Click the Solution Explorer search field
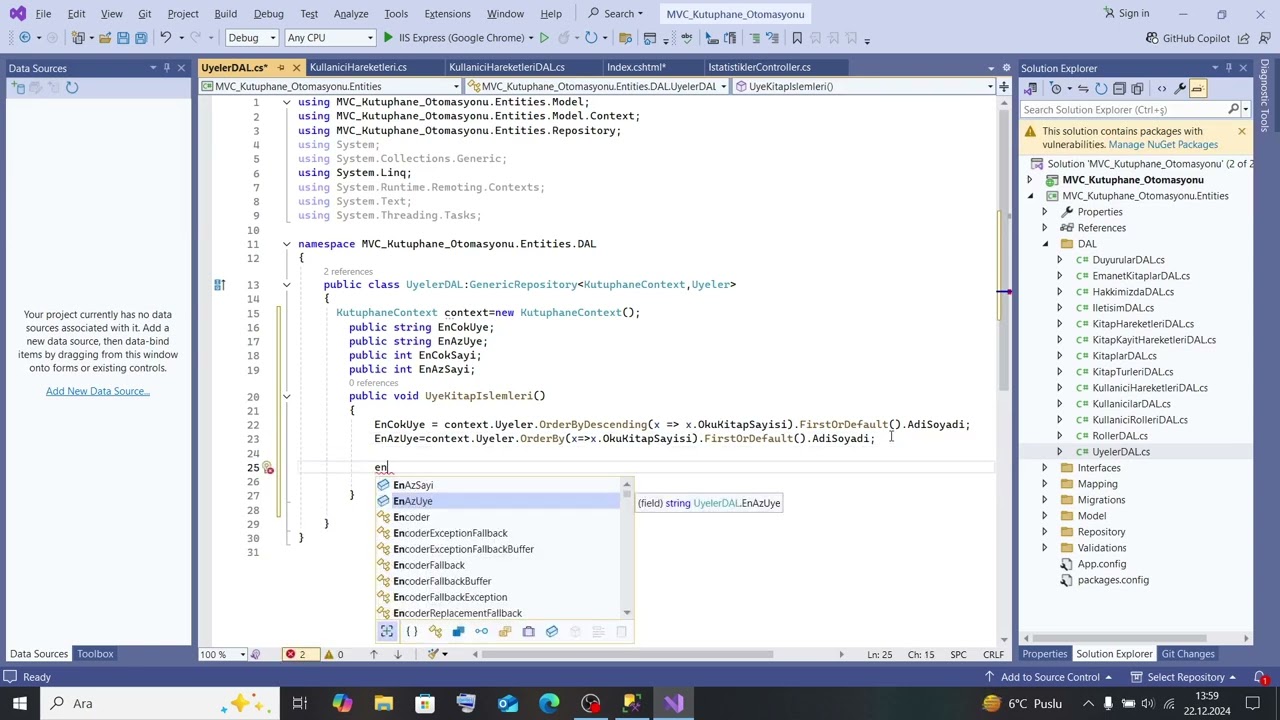1280x720 pixels. tap(1124, 110)
